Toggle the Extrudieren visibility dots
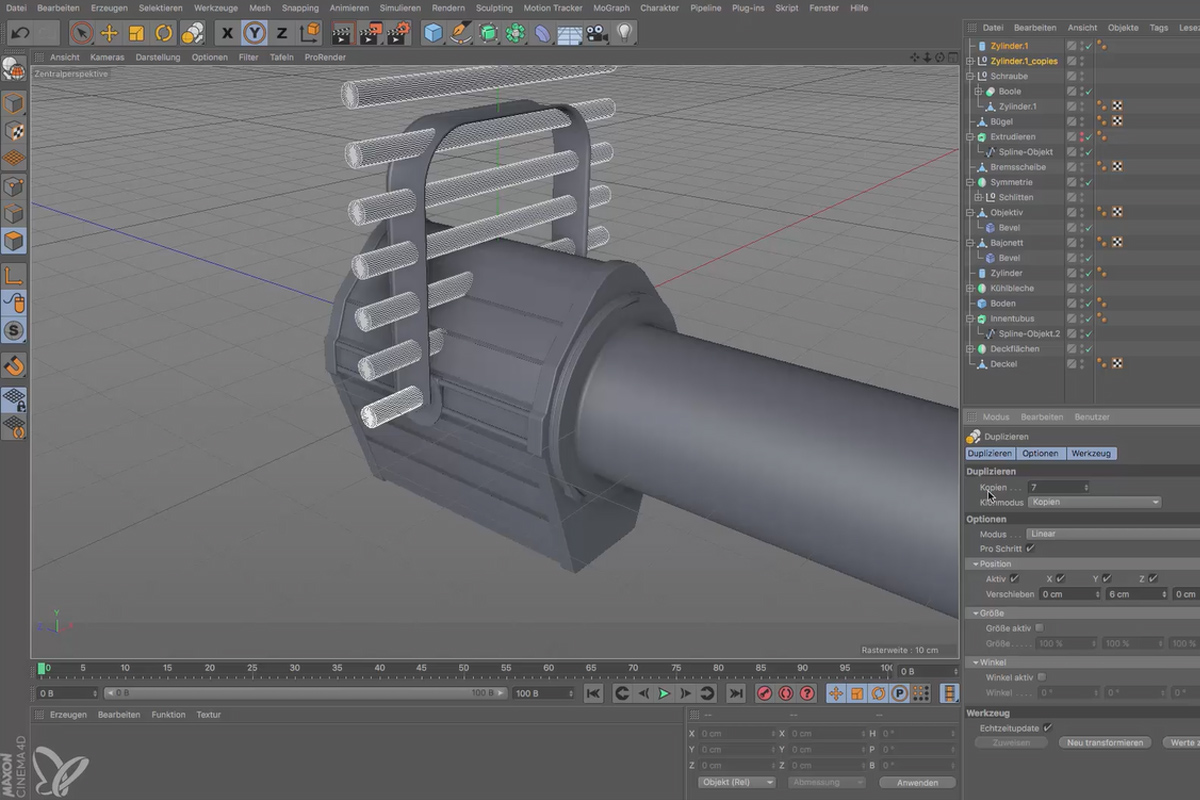 (1081, 137)
